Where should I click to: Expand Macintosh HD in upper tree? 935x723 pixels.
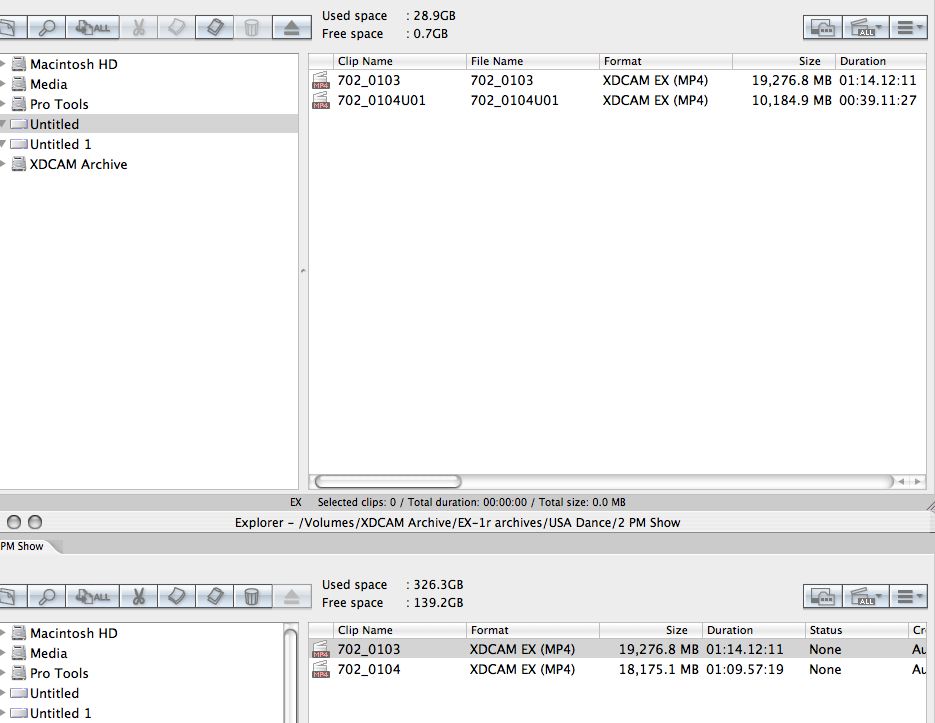[3, 64]
